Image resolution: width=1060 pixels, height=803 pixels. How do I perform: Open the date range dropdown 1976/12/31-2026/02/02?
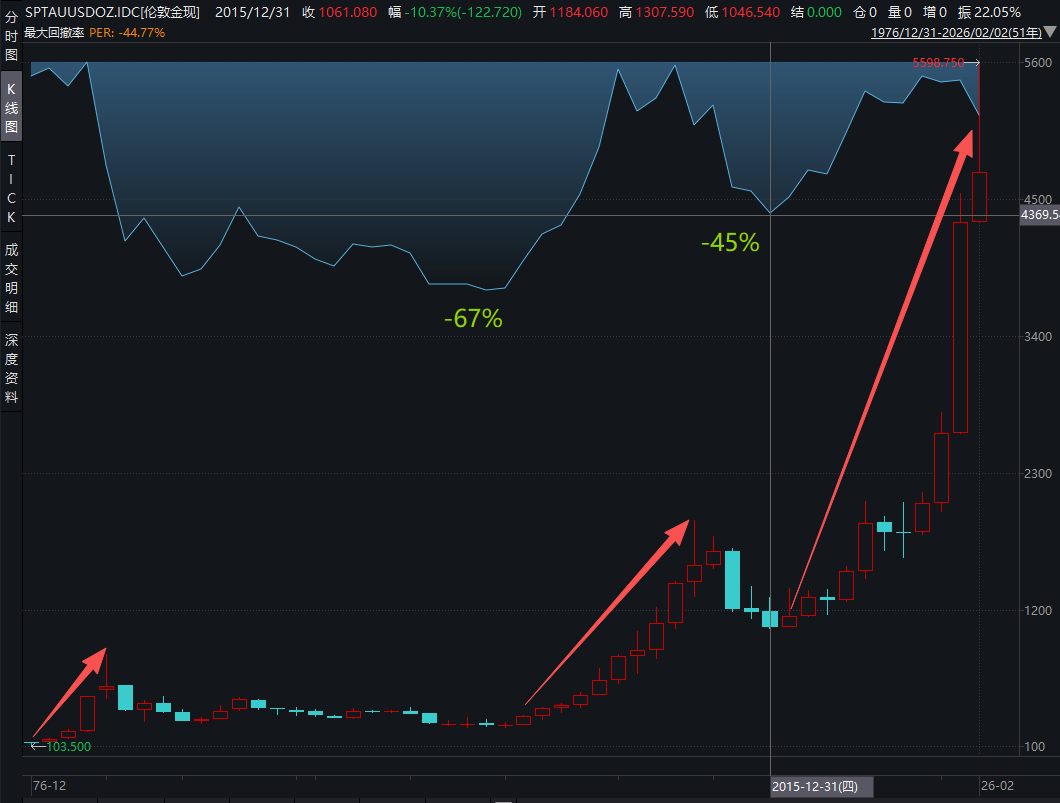[956, 32]
